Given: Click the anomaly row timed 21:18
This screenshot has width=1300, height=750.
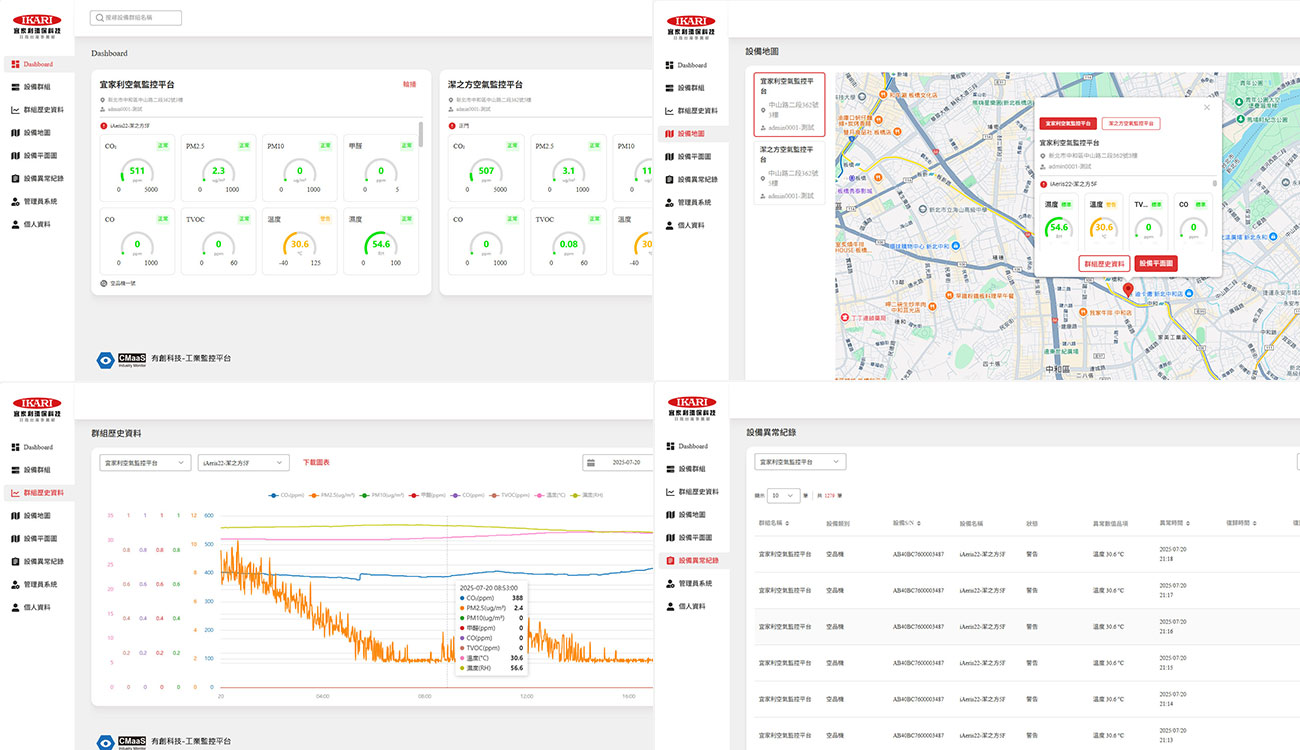Looking at the screenshot, I should tap(1027, 554).
